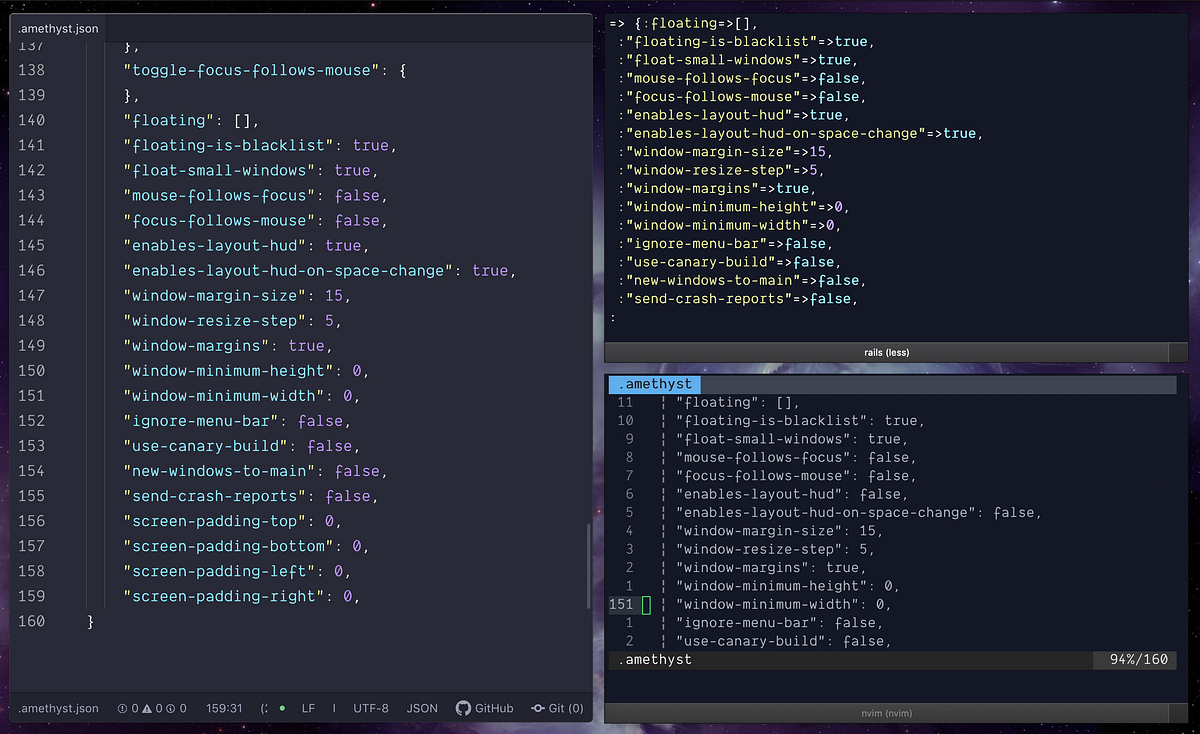Viewport: 1200px width, 734px height.
Task: Switch to the .amethyst.json editor tab
Action: (56, 28)
